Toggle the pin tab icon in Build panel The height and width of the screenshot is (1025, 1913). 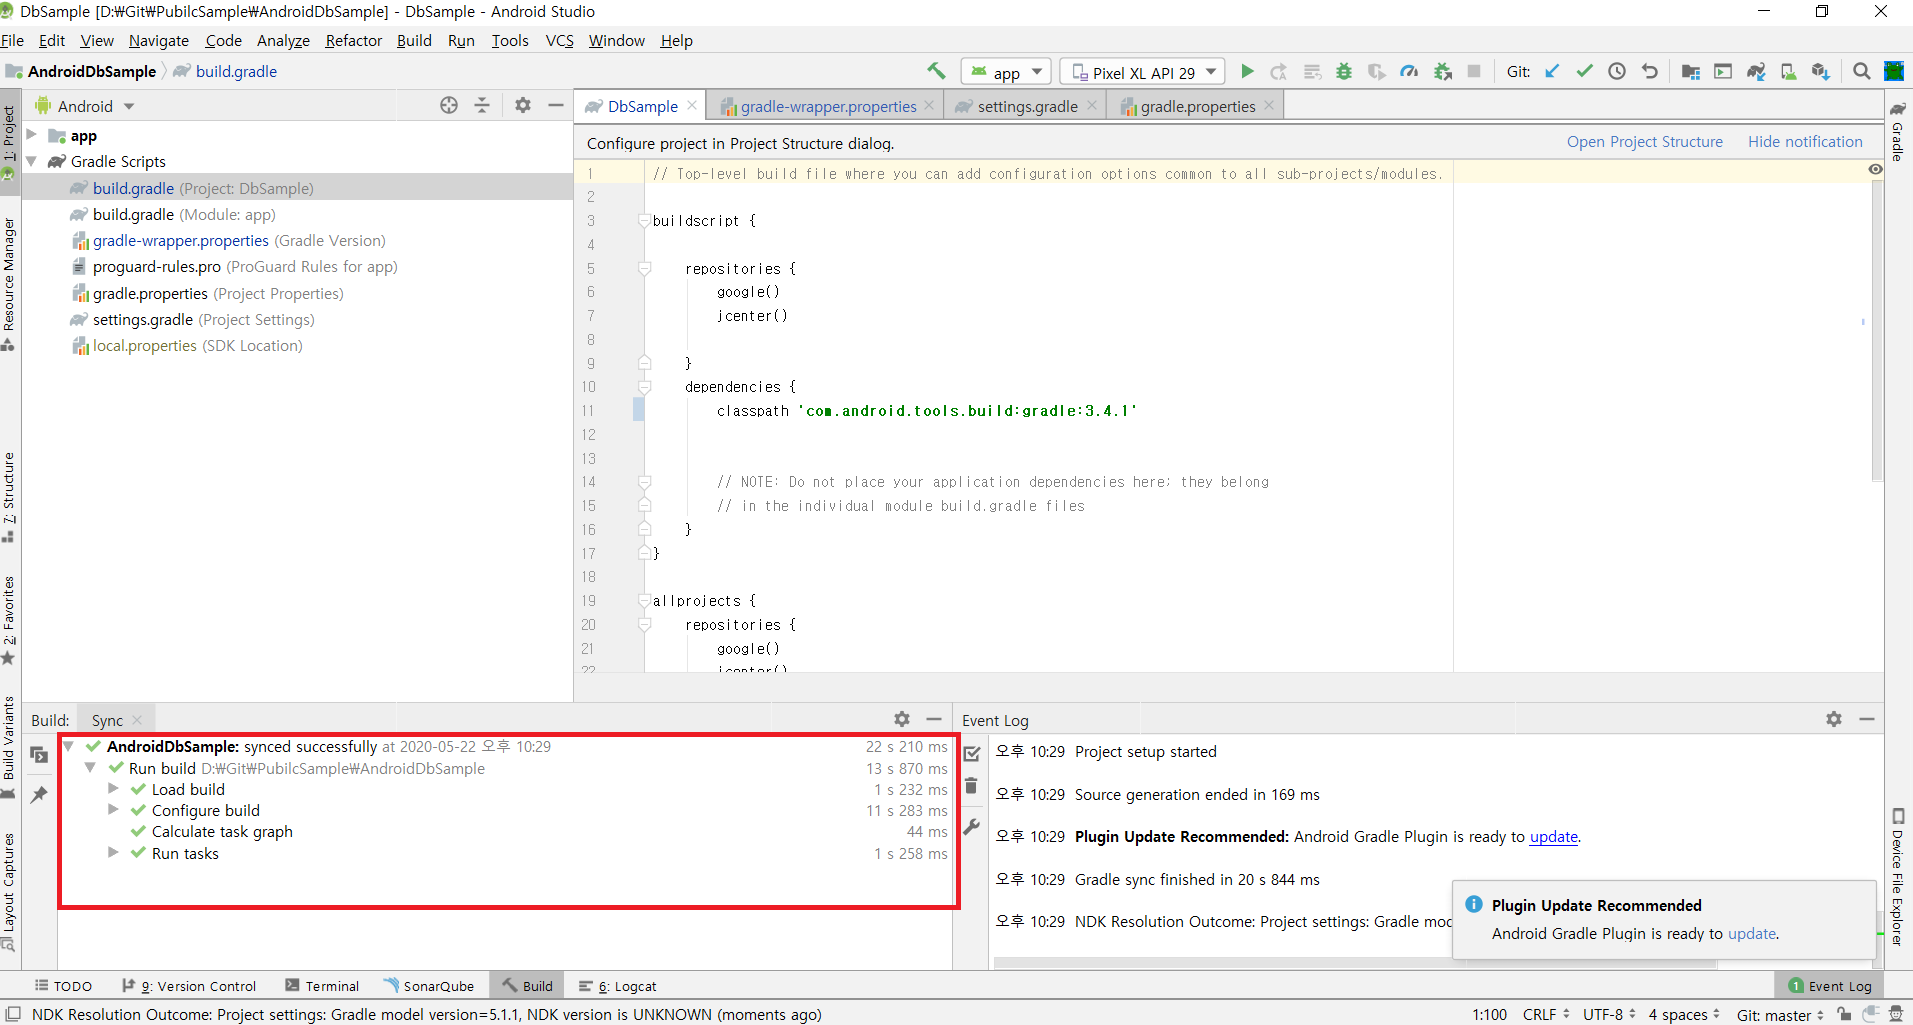pos(39,795)
